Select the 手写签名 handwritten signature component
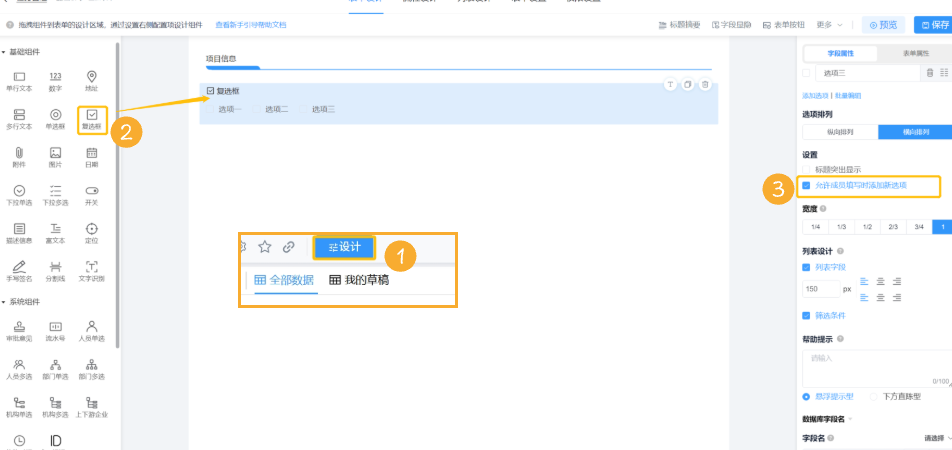 click(x=19, y=272)
